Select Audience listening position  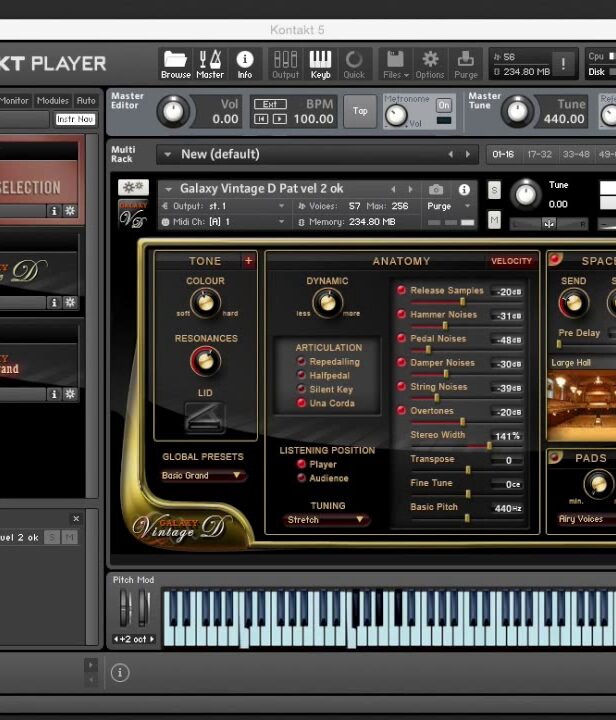coord(302,478)
